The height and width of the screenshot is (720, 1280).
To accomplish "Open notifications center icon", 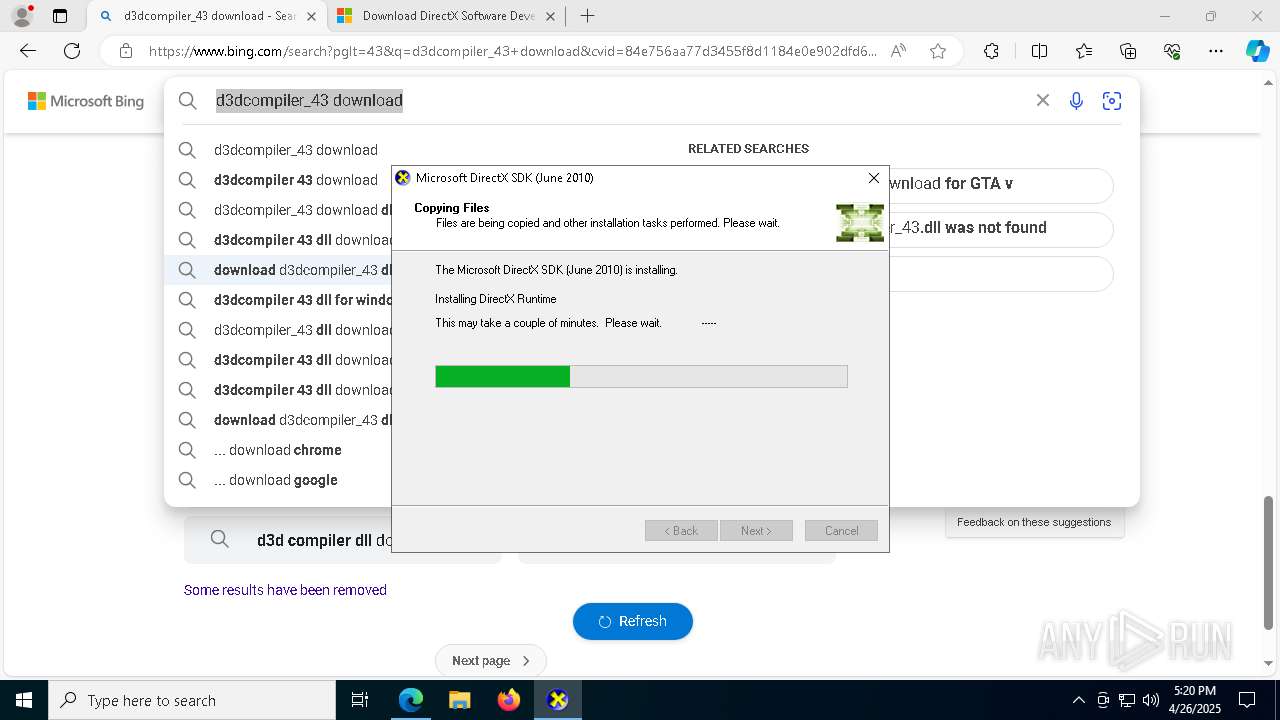I will click(1247, 700).
